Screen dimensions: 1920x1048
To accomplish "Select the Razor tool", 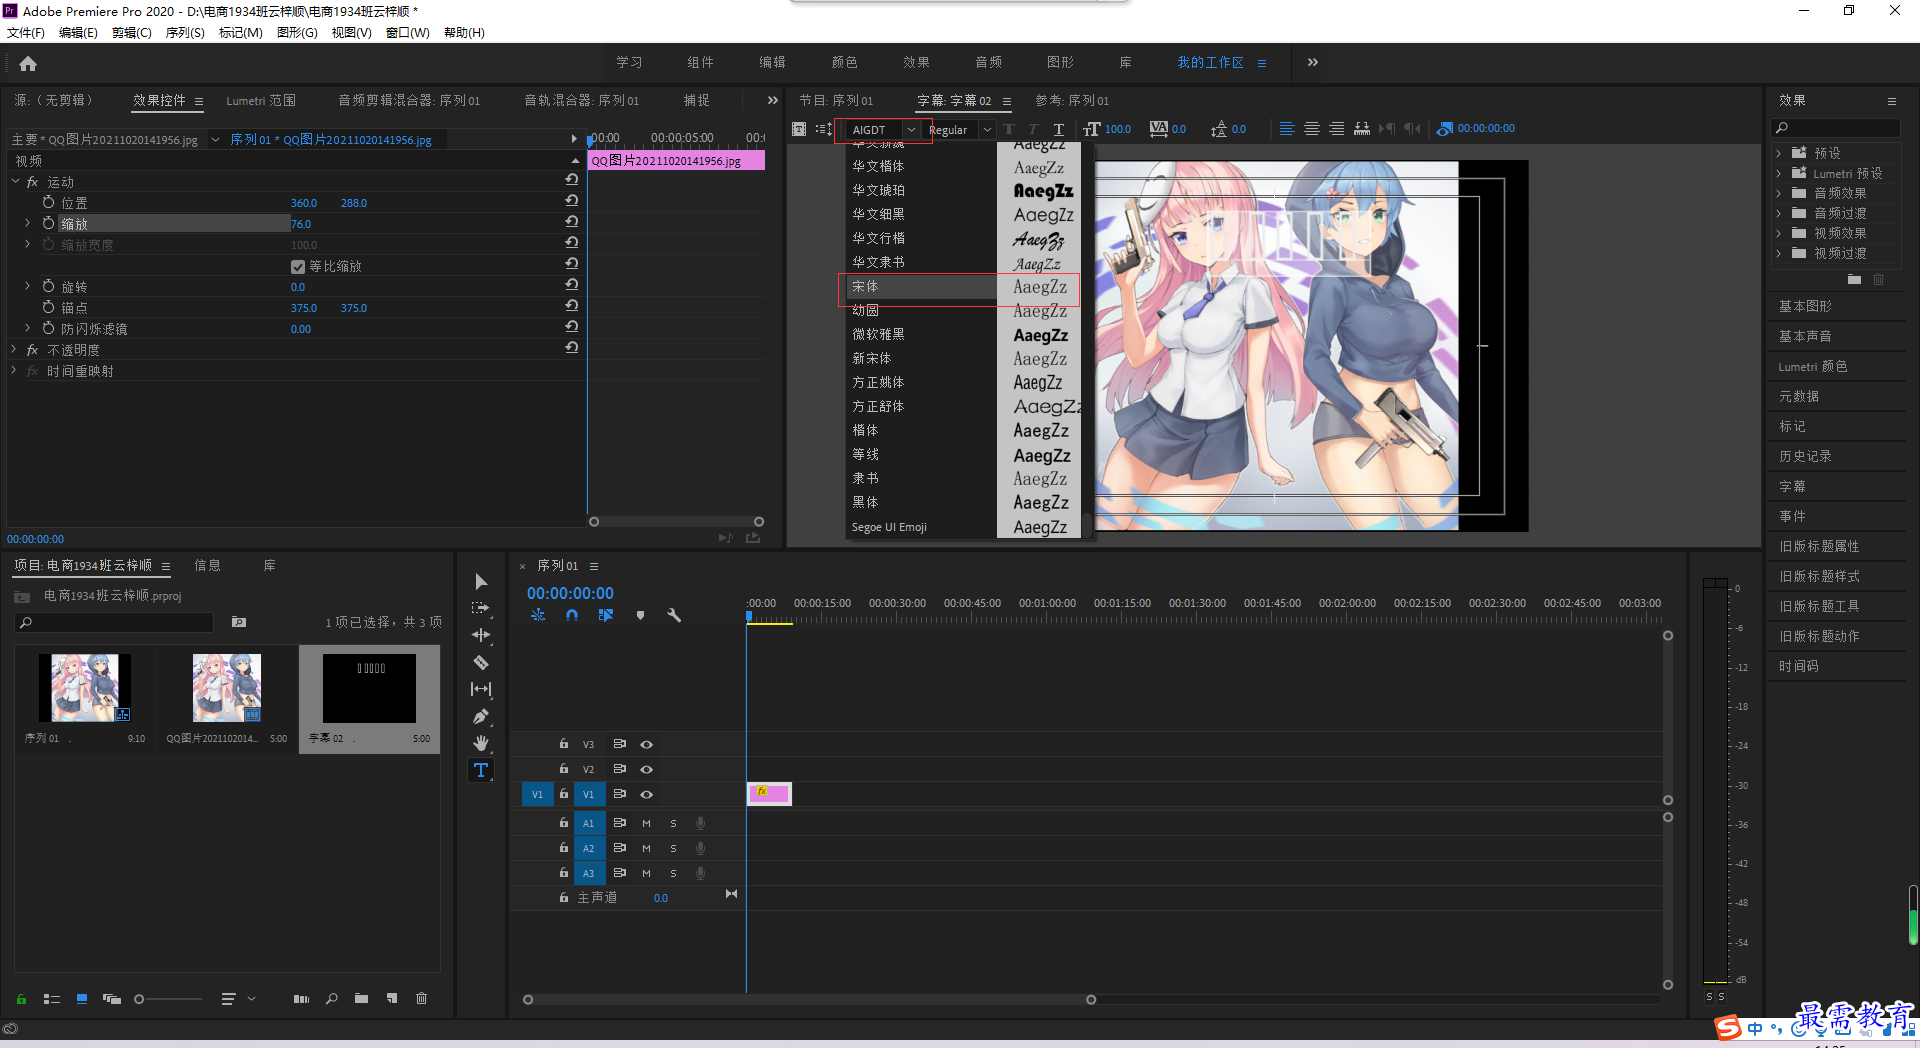I will point(481,662).
